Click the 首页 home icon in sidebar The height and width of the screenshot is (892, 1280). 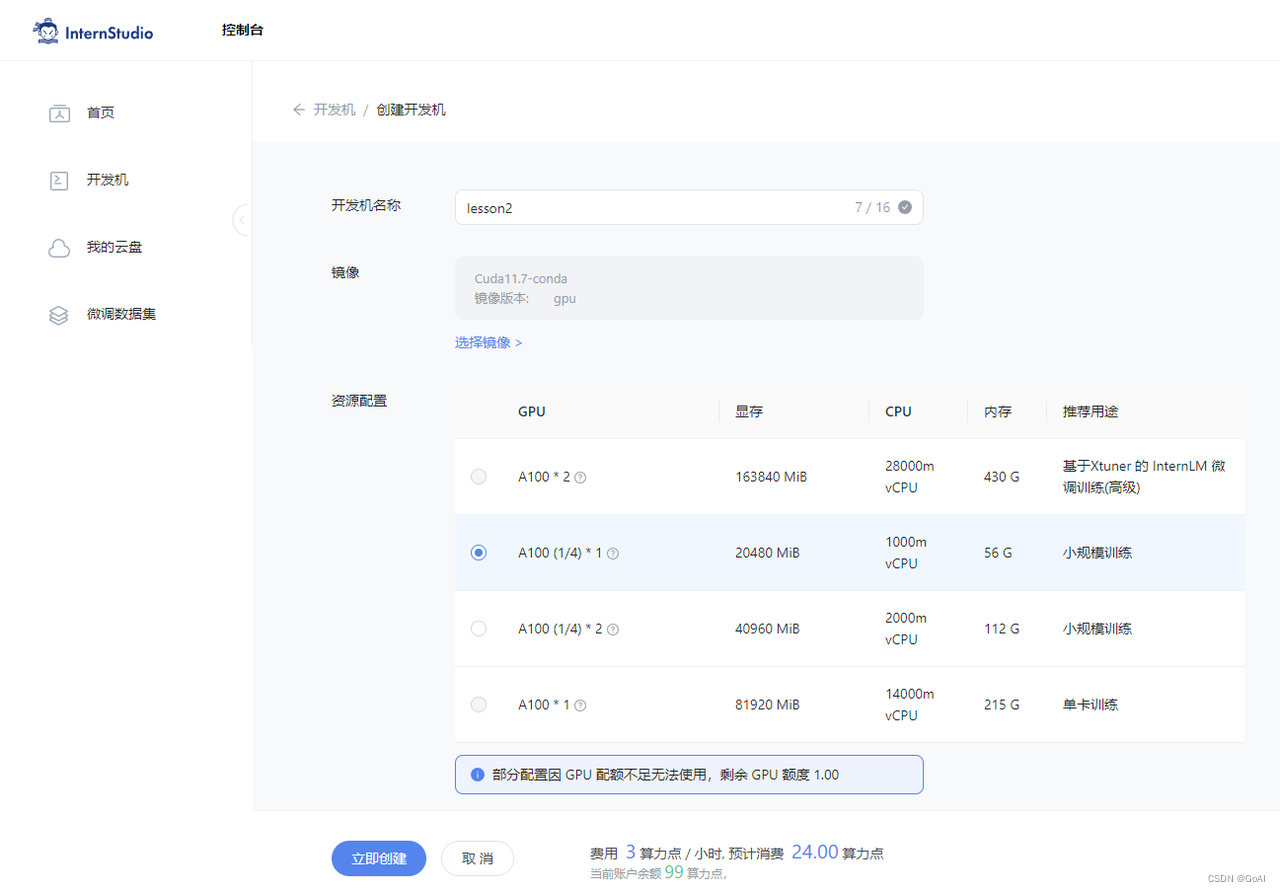point(59,113)
